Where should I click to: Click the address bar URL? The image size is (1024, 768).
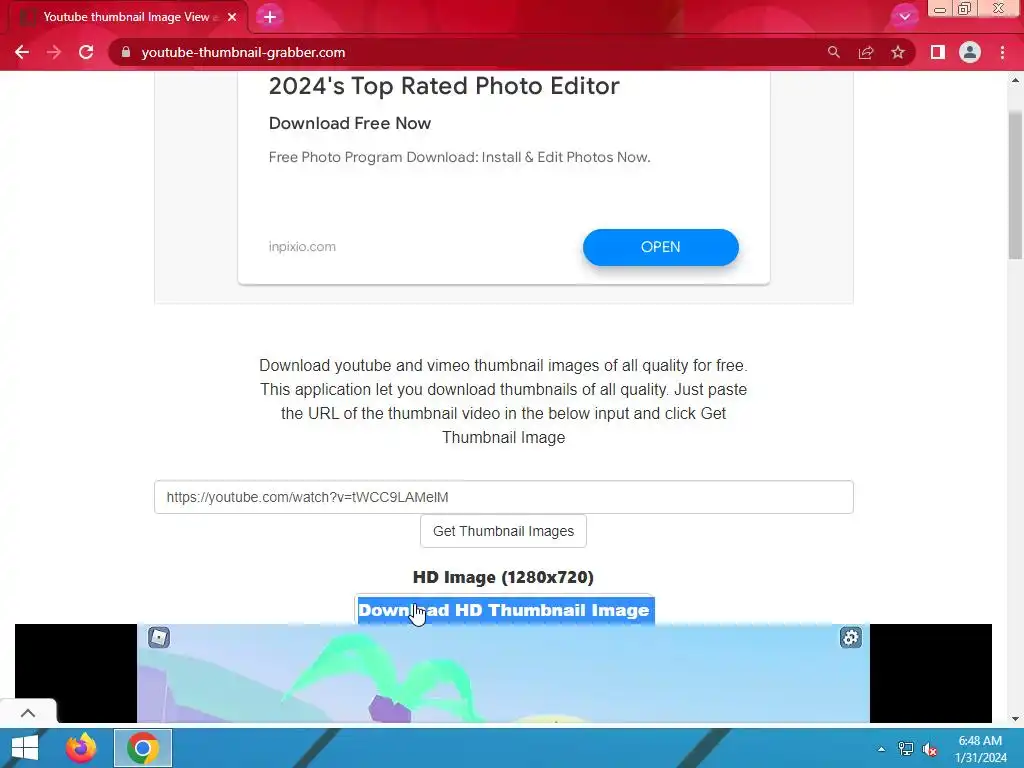coord(243,52)
